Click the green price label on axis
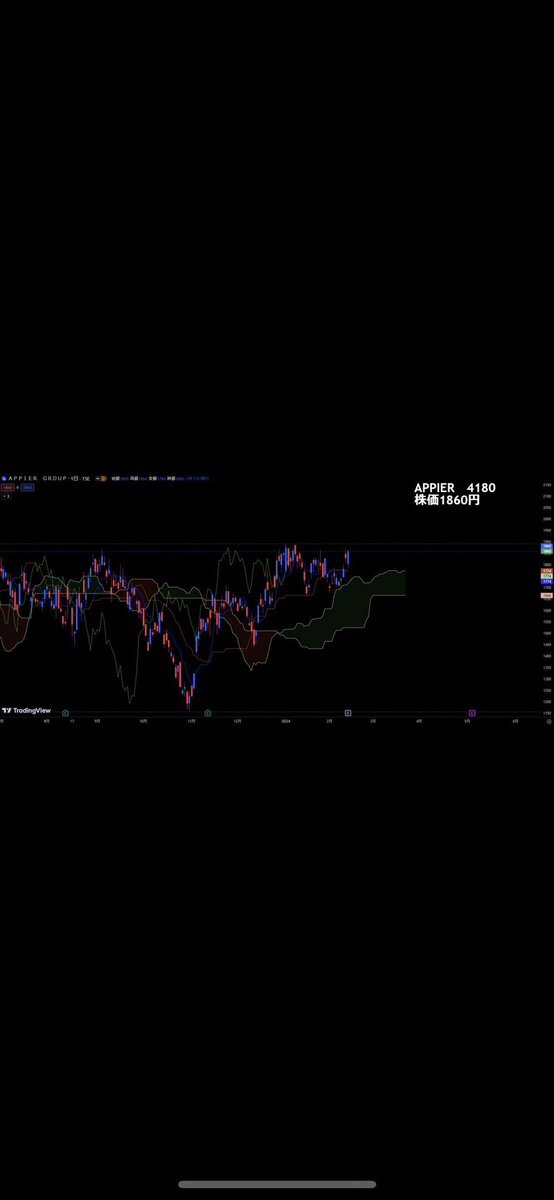This screenshot has height=1200, width=554. pos(547,552)
